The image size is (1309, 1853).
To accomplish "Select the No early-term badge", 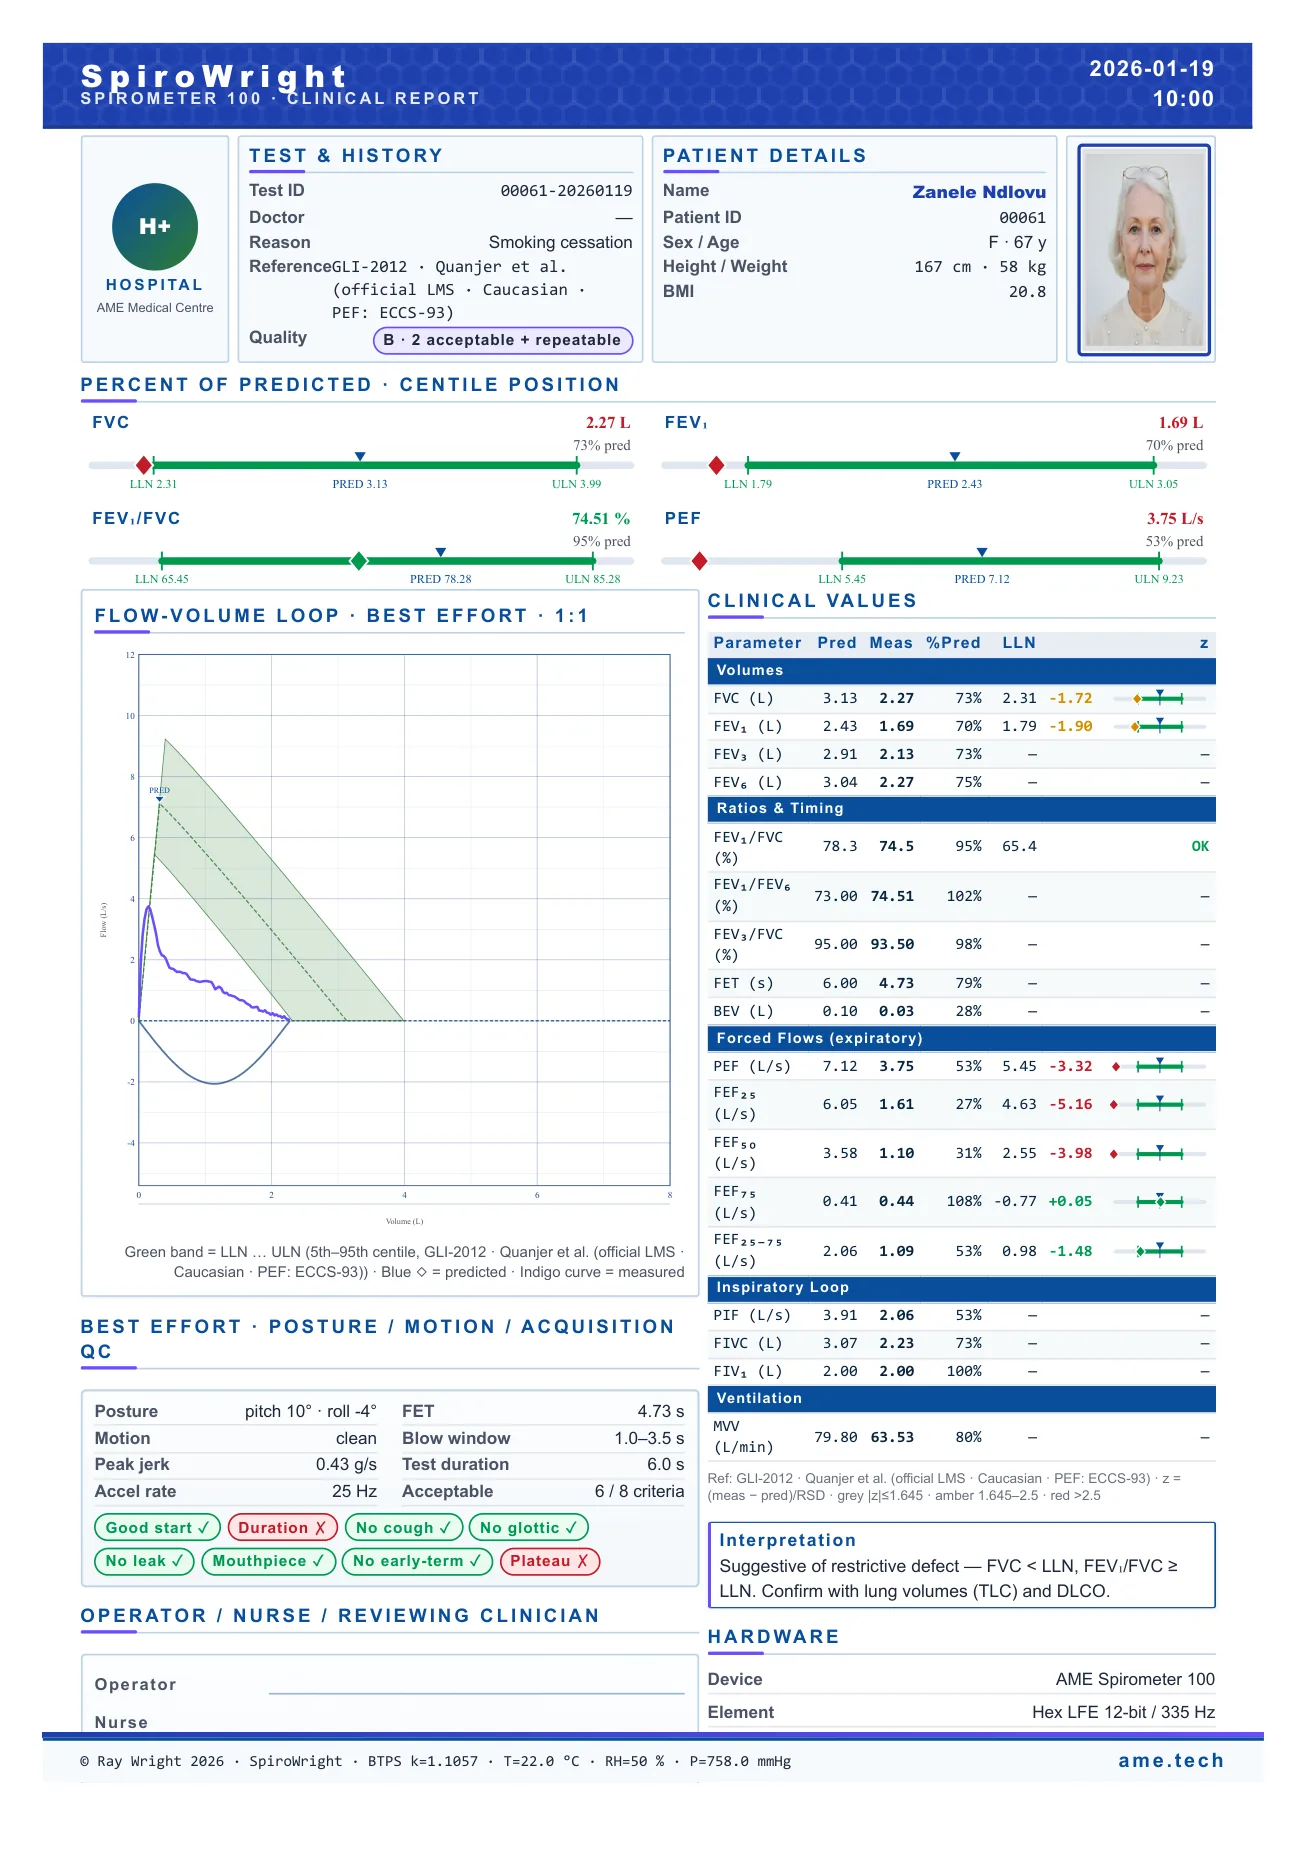I will 417,1561.
